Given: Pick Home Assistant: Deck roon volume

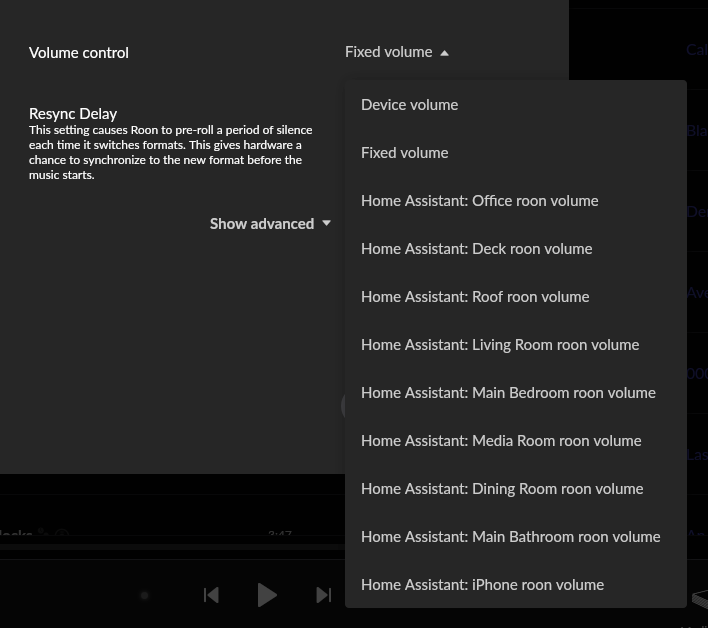Looking at the screenshot, I should pyautogui.click(x=476, y=249).
